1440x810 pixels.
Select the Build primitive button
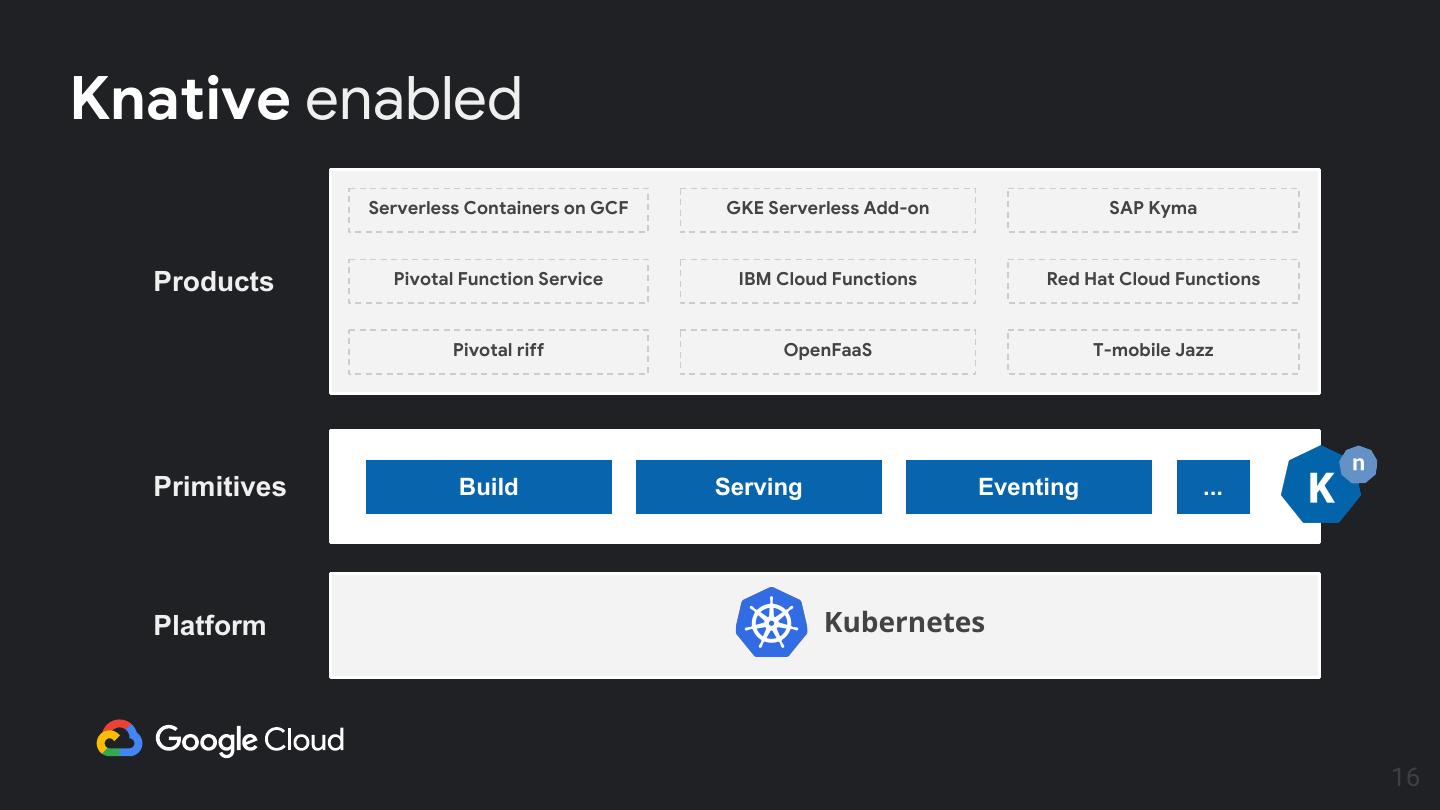click(489, 487)
